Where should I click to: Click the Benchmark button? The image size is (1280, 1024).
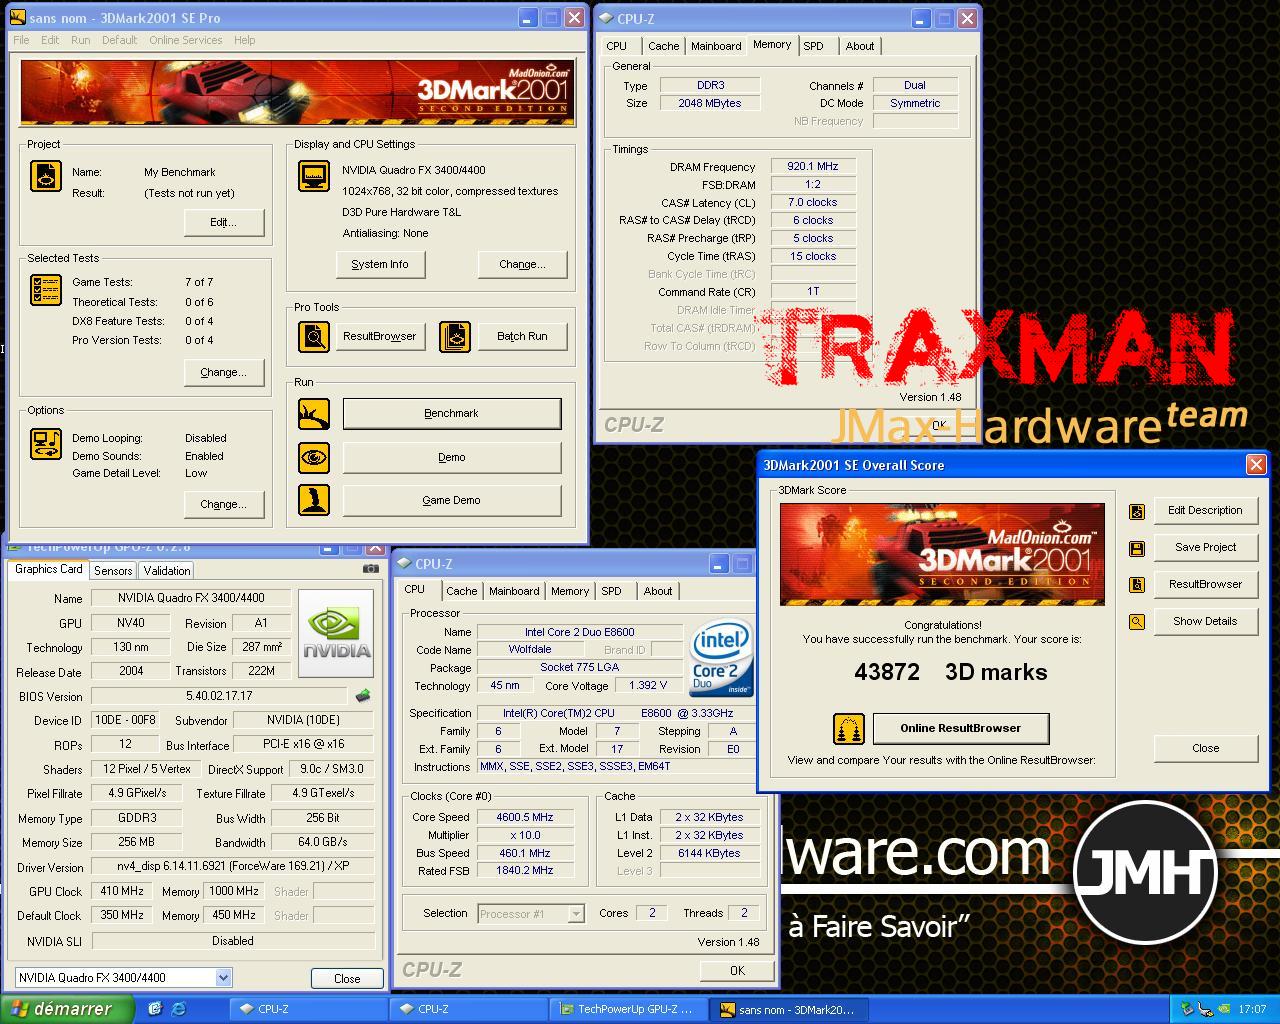tap(452, 413)
